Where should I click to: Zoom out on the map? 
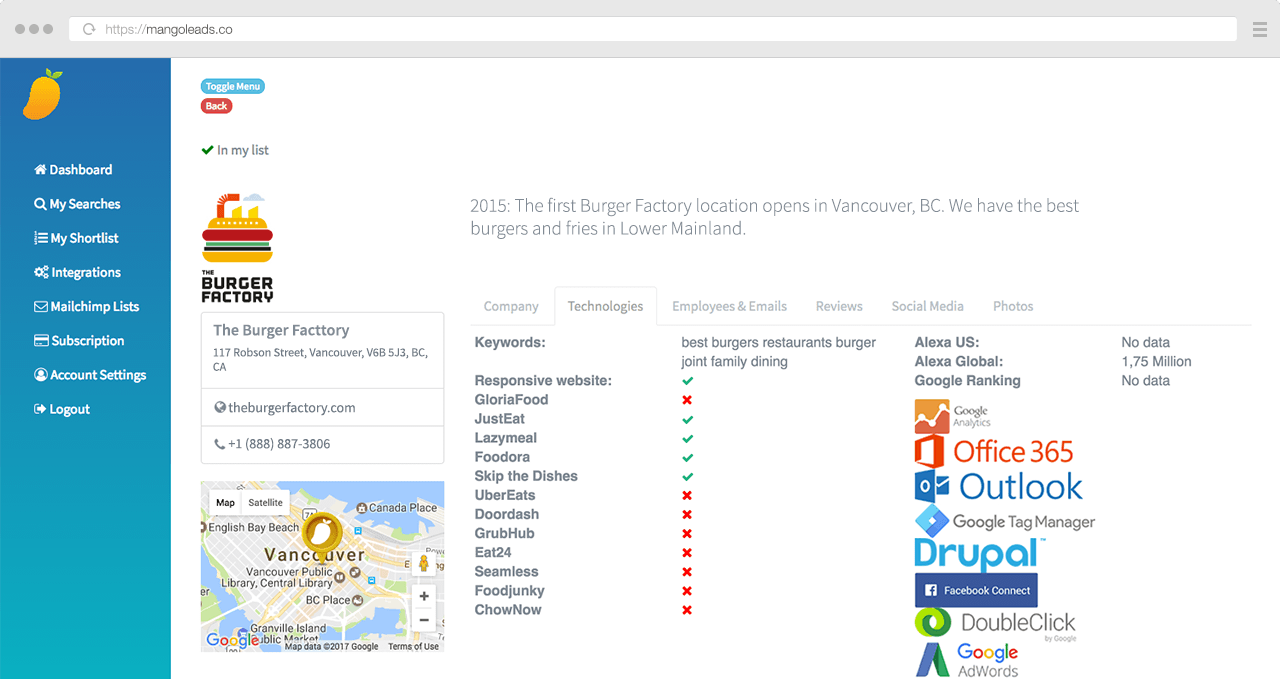tap(424, 620)
